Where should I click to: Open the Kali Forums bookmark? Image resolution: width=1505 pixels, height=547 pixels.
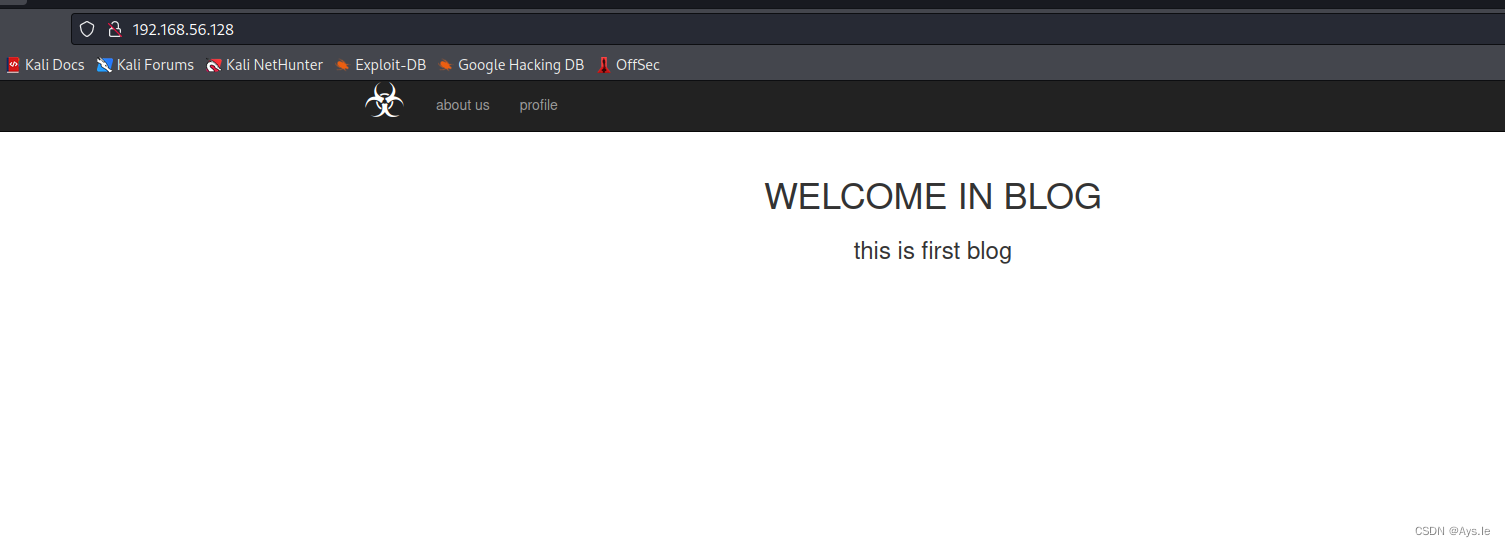[x=145, y=65]
